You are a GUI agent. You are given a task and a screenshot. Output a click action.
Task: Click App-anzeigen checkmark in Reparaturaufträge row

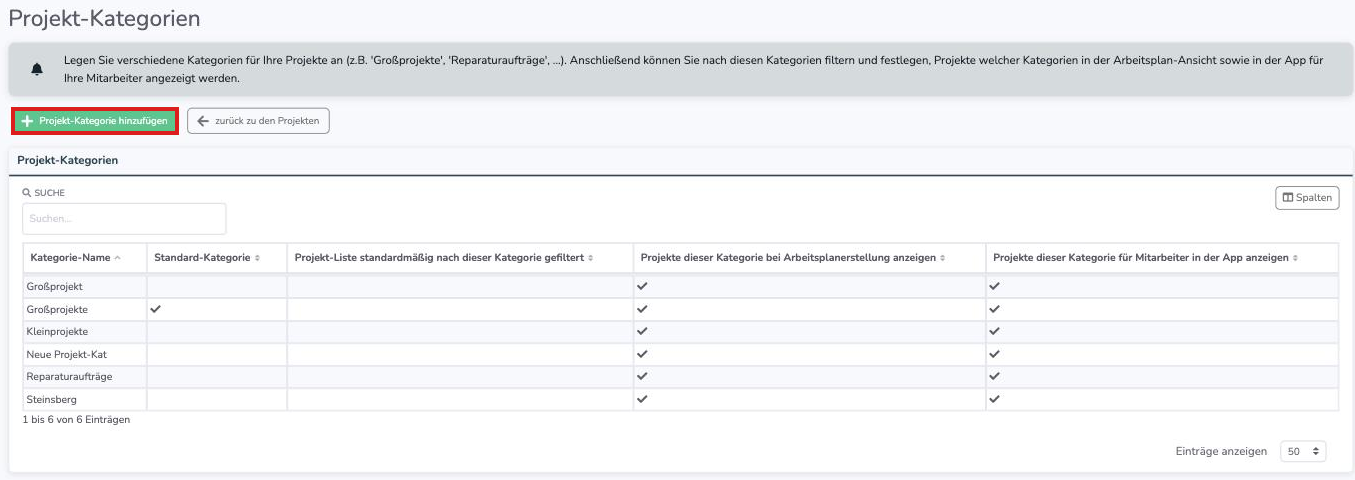coord(994,377)
